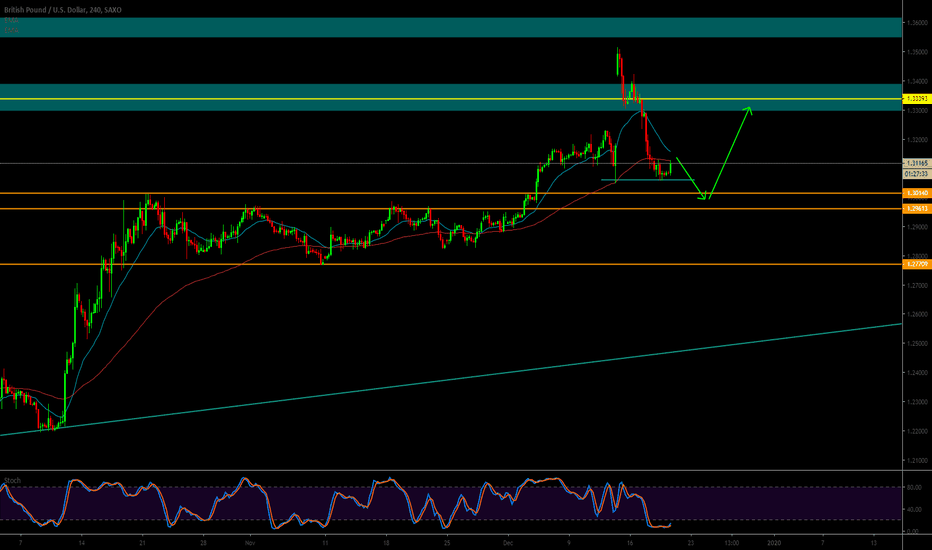Click the yellow 1.33393 price label
Viewport: 932px width, 550px height.
915,99
